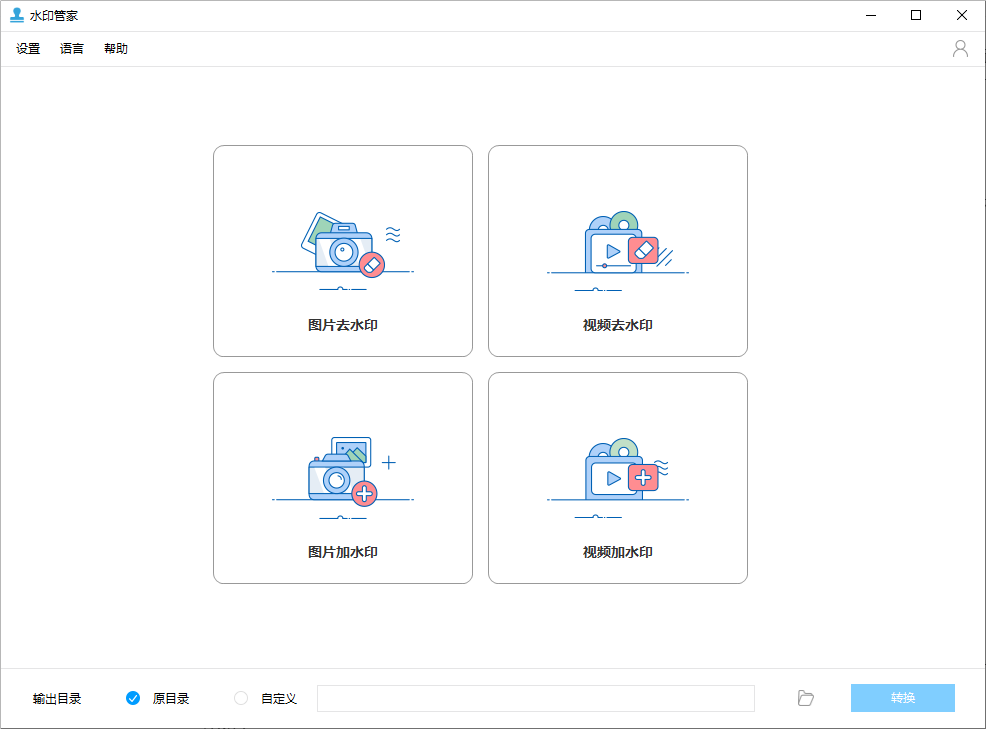Click the 图片去水印 text label
Viewport: 986px width, 729px height.
[x=343, y=324]
